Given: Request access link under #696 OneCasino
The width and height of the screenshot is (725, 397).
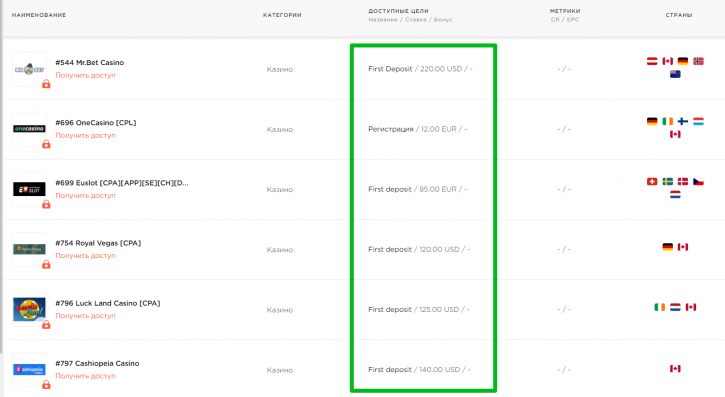Looking at the screenshot, I should [x=86, y=135].
